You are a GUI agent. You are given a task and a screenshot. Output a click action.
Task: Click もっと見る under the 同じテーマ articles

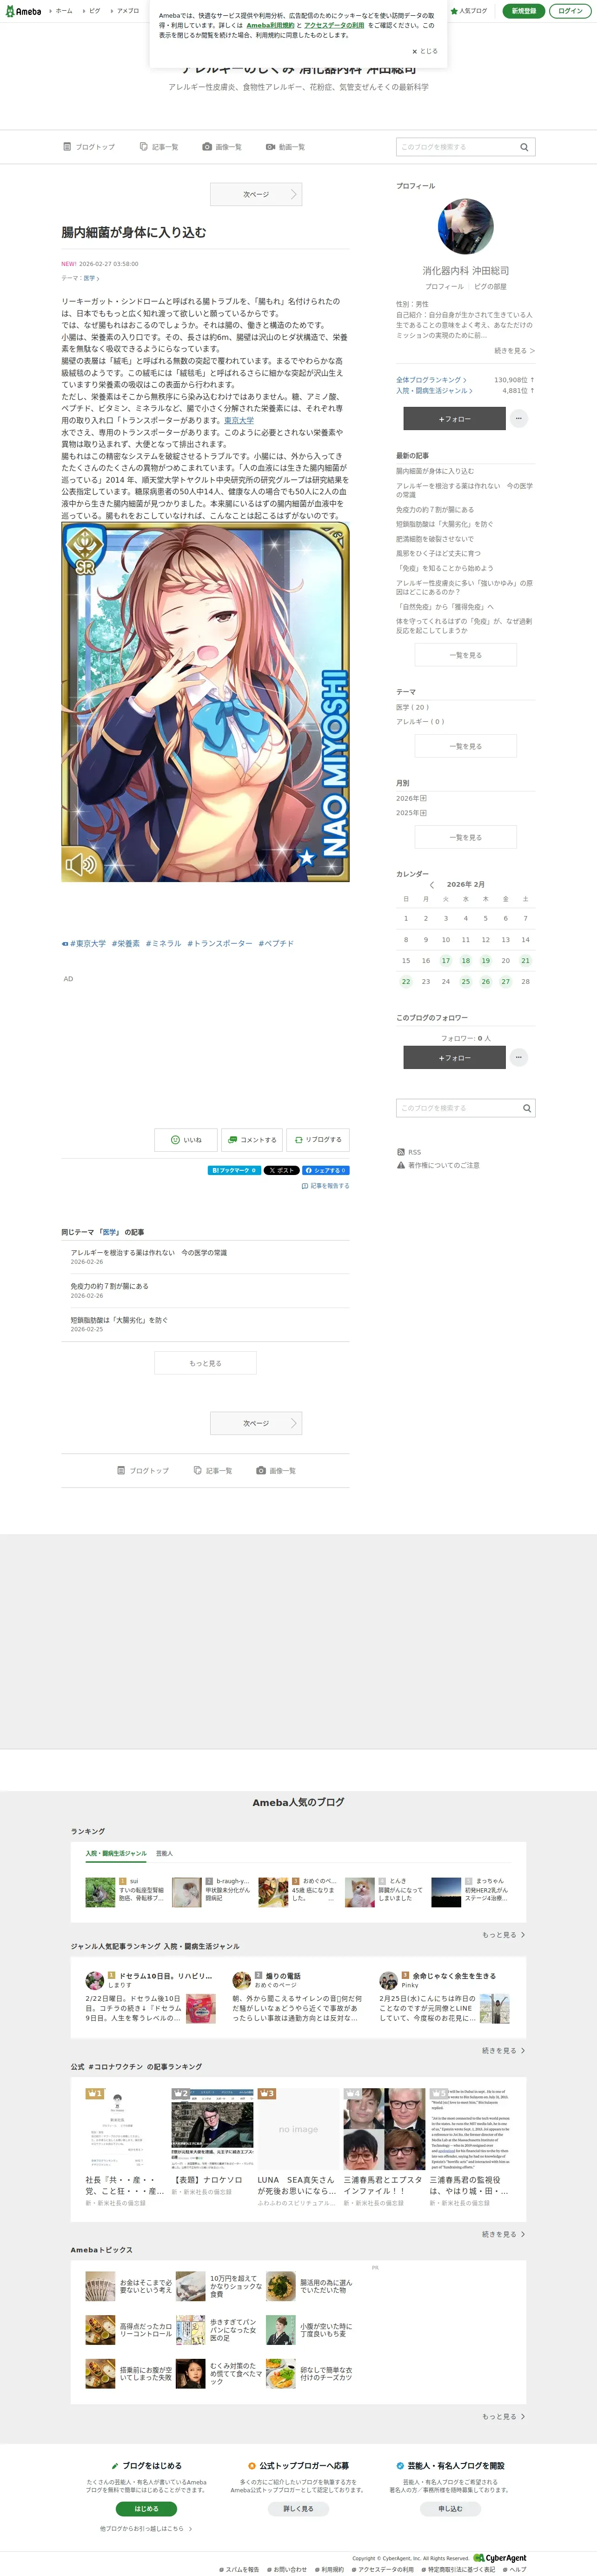pyautogui.click(x=205, y=1363)
